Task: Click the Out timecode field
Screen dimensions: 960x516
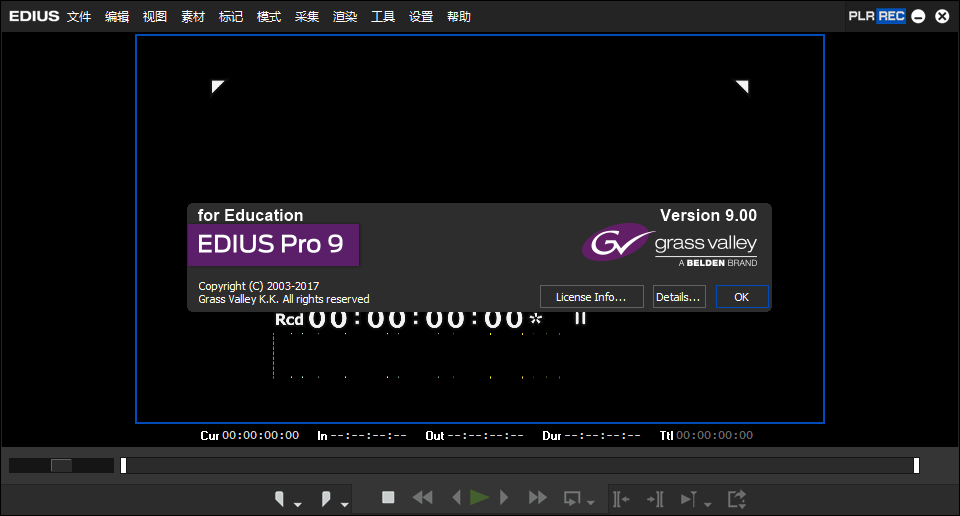Action: pyautogui.click(x=474, y=435)
